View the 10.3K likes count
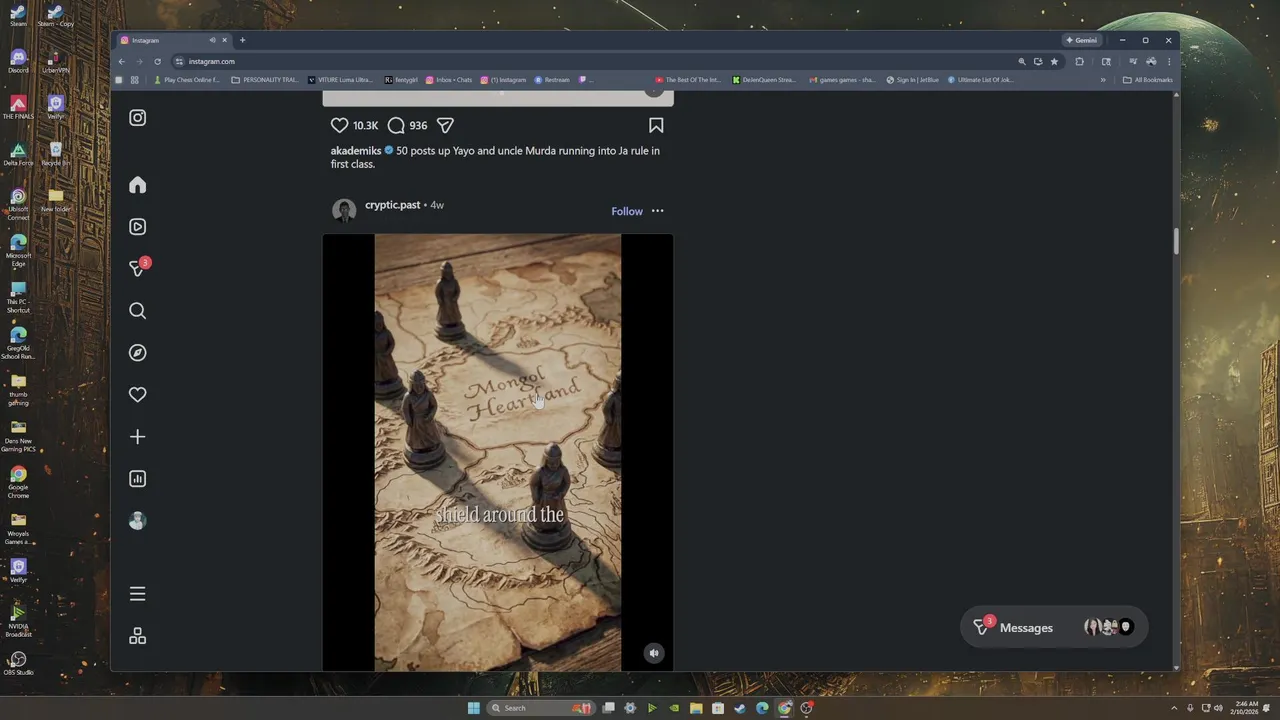This screenshot has height=720, width=1280. 365,126
